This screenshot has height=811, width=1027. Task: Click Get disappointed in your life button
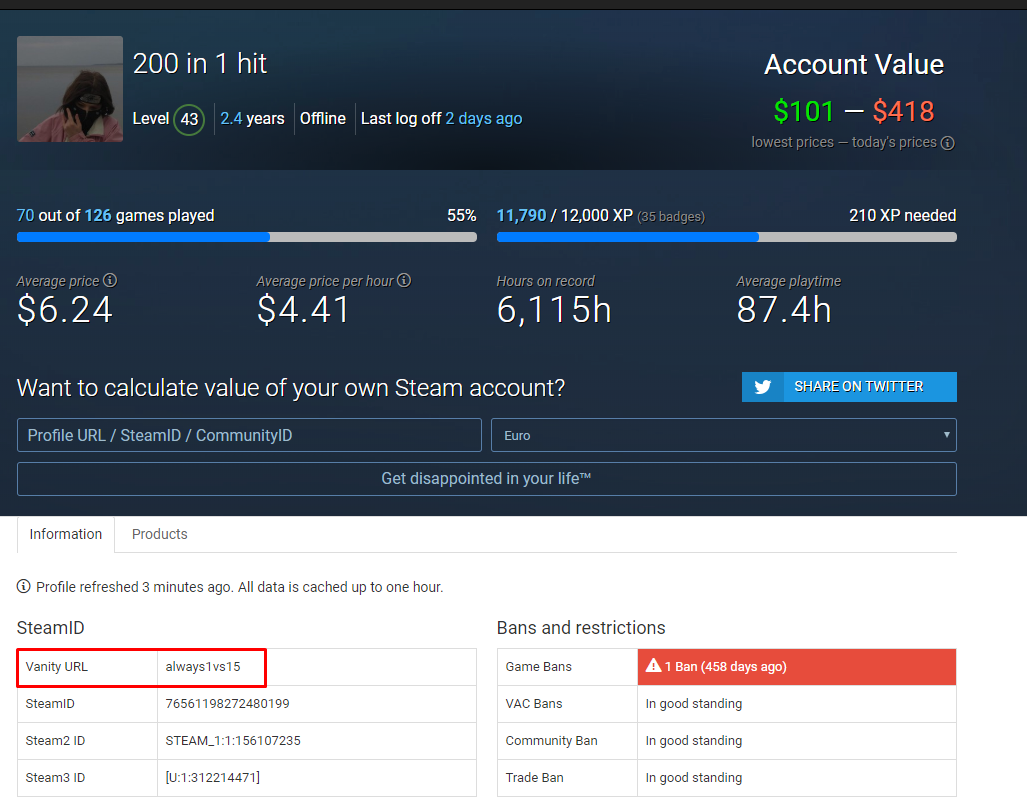click(486, 479)
